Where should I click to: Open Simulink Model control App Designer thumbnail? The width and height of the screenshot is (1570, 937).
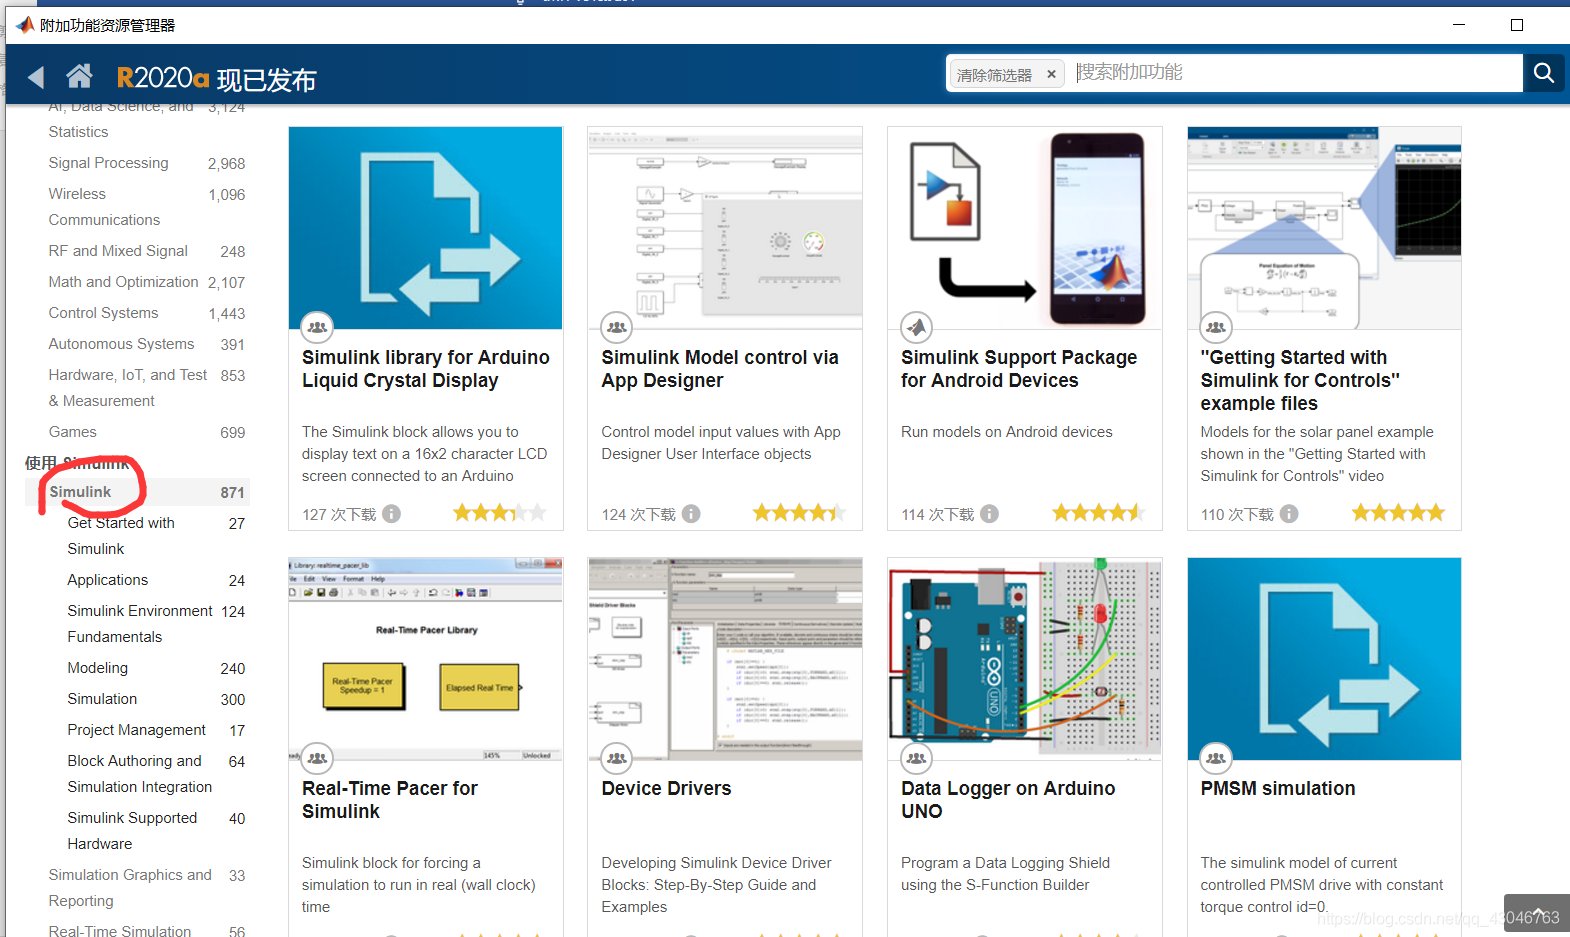coord(725,228)
